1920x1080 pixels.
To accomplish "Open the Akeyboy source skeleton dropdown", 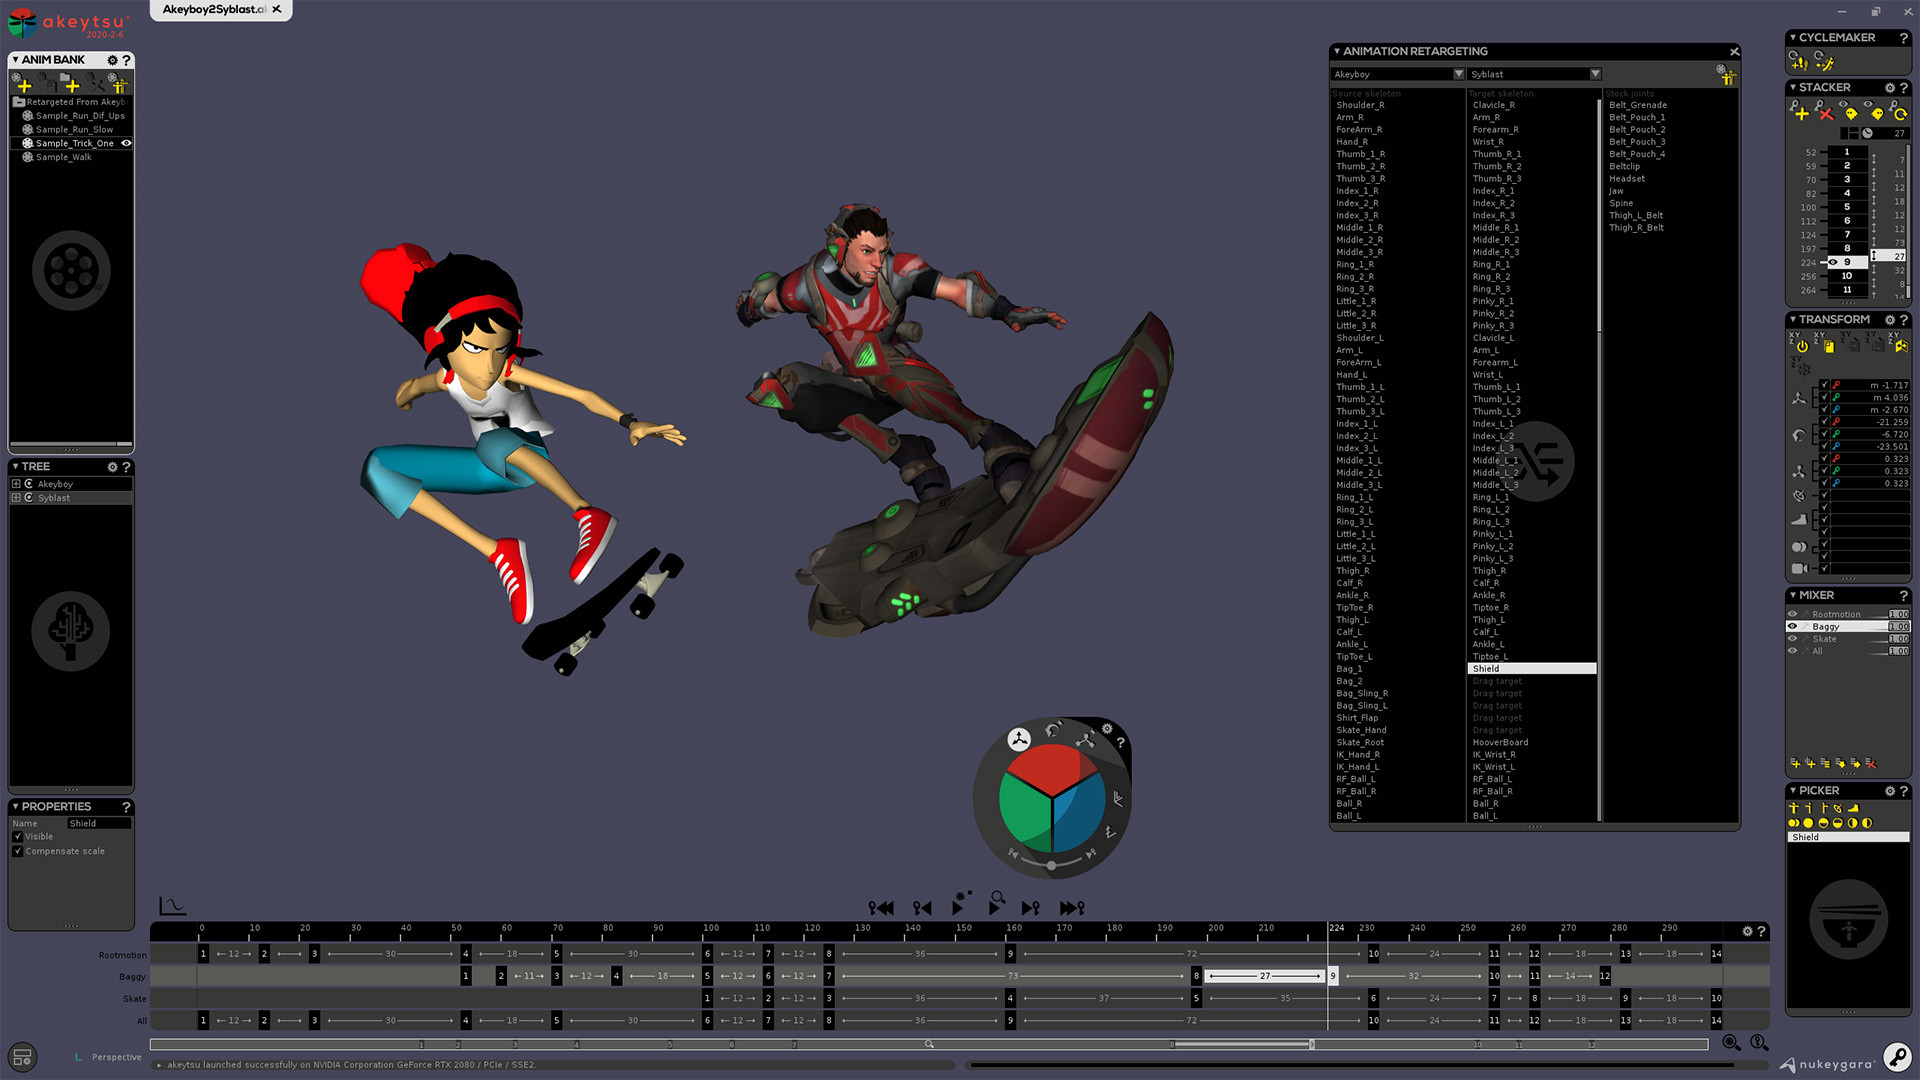I will [1457, 74].
